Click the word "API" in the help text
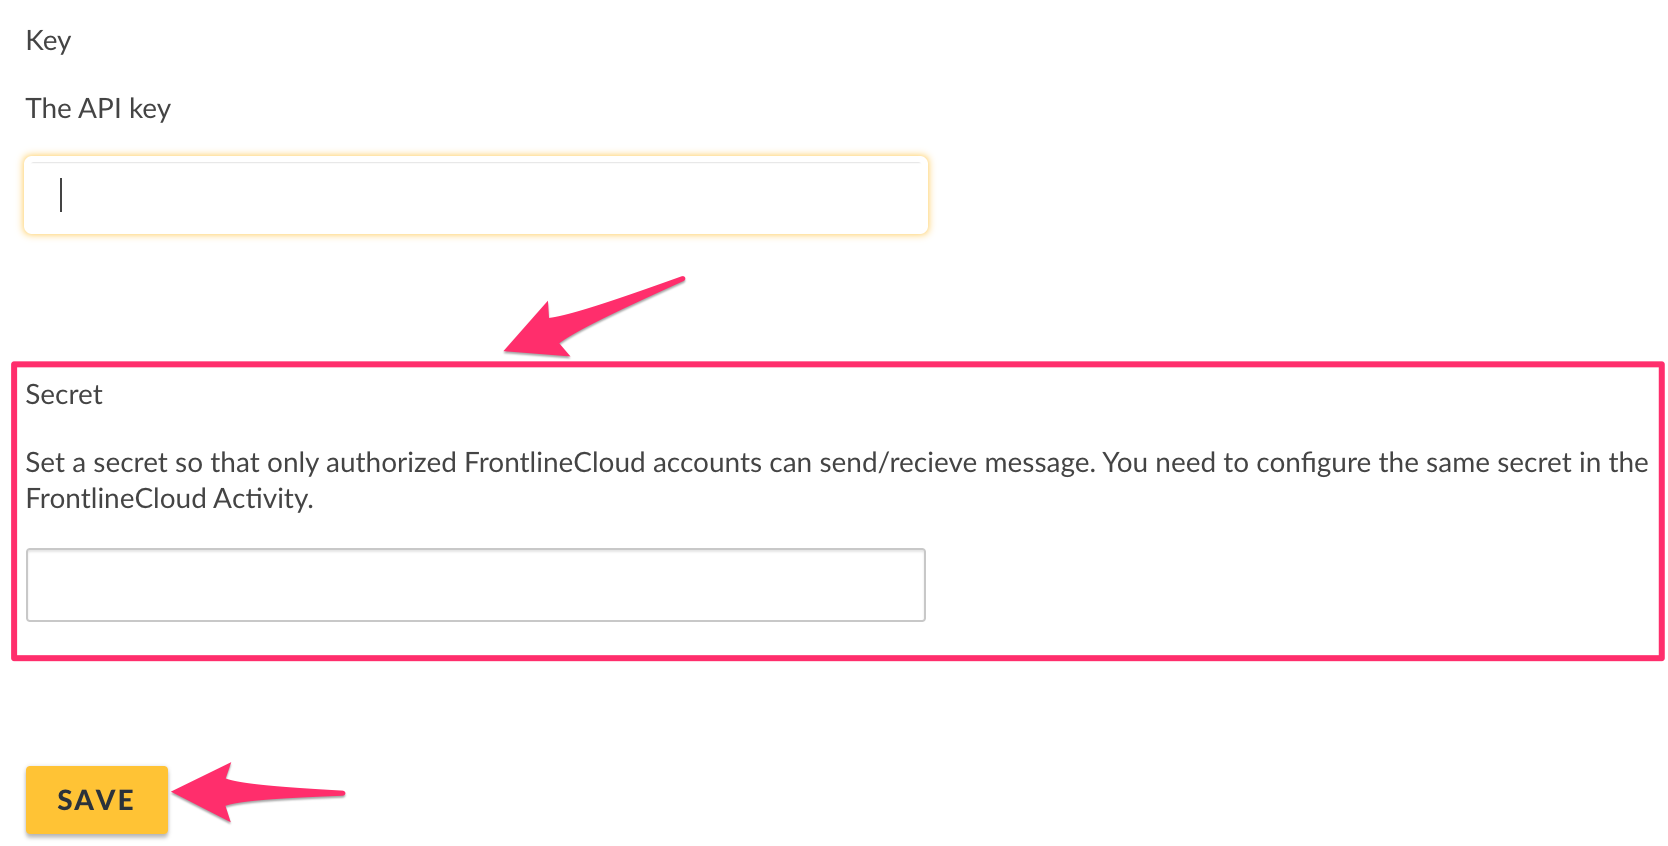The image size is (1668, 846). [100, 108]
